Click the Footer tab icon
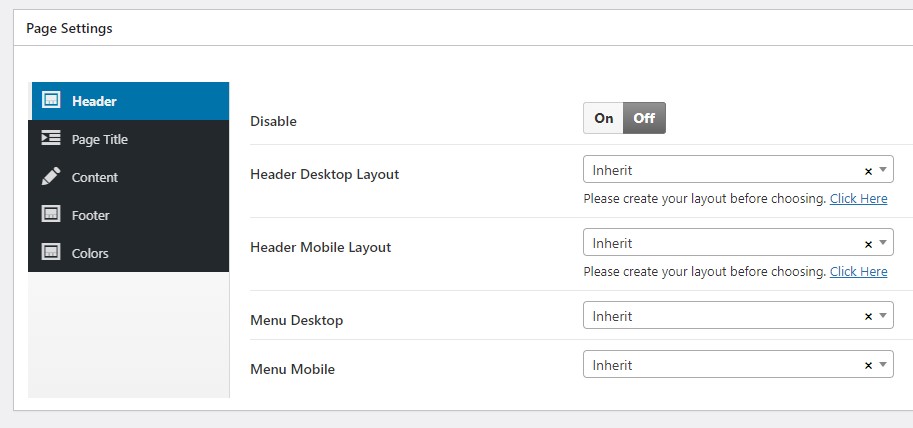This screenshot has height=428, width=913. [50, 215]
